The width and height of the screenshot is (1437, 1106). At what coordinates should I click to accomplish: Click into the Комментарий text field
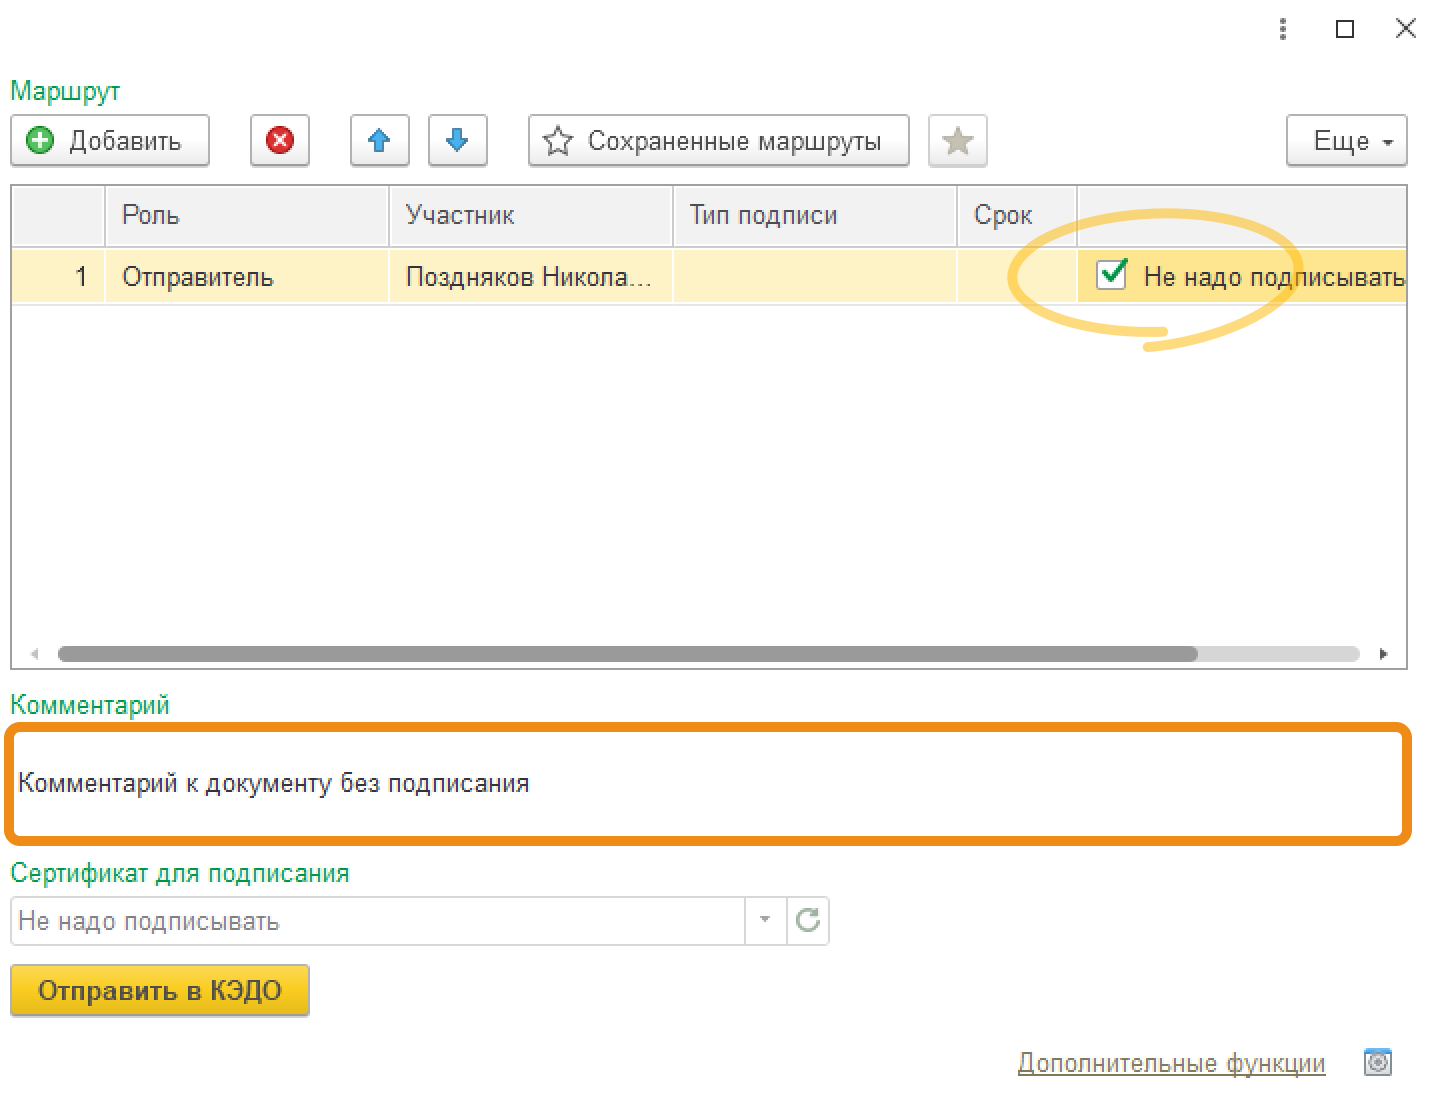tap(708, 783)
